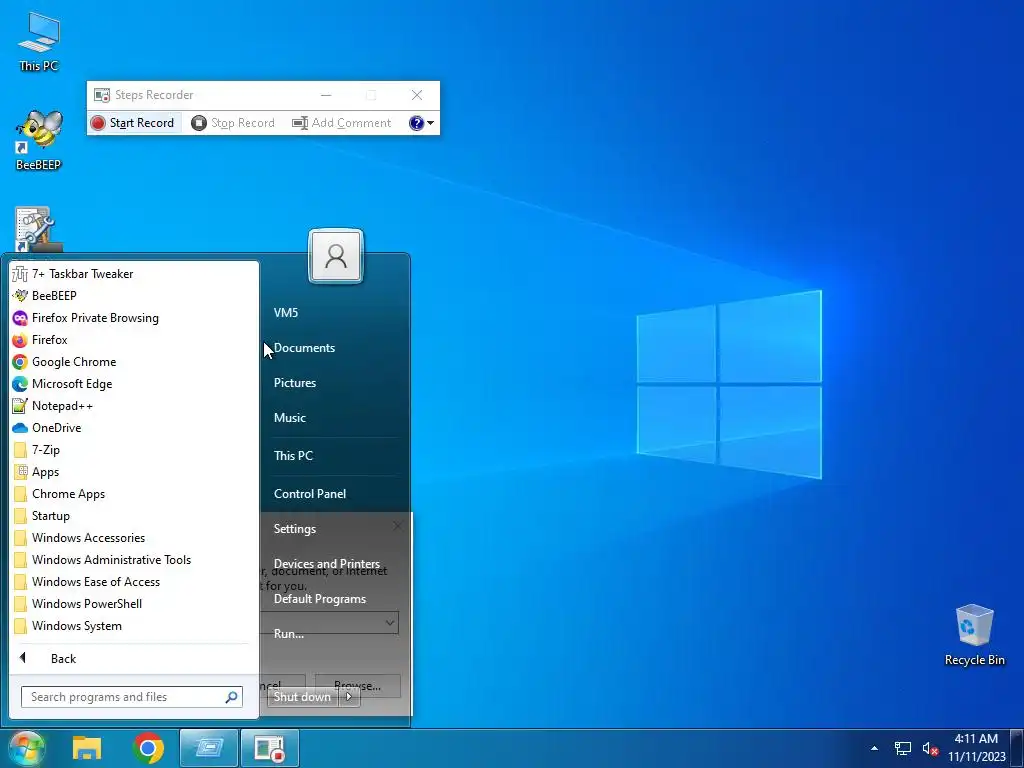Screen dimensions: 1024x768
Task: Open the Steps Recorder help dropdown
Action: tap(422, 123)
